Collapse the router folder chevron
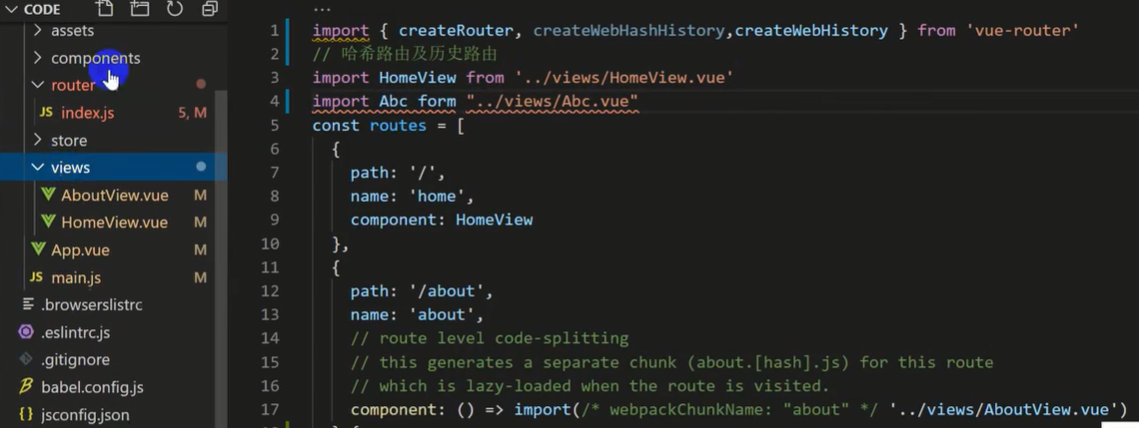 [x=38, y=85]
